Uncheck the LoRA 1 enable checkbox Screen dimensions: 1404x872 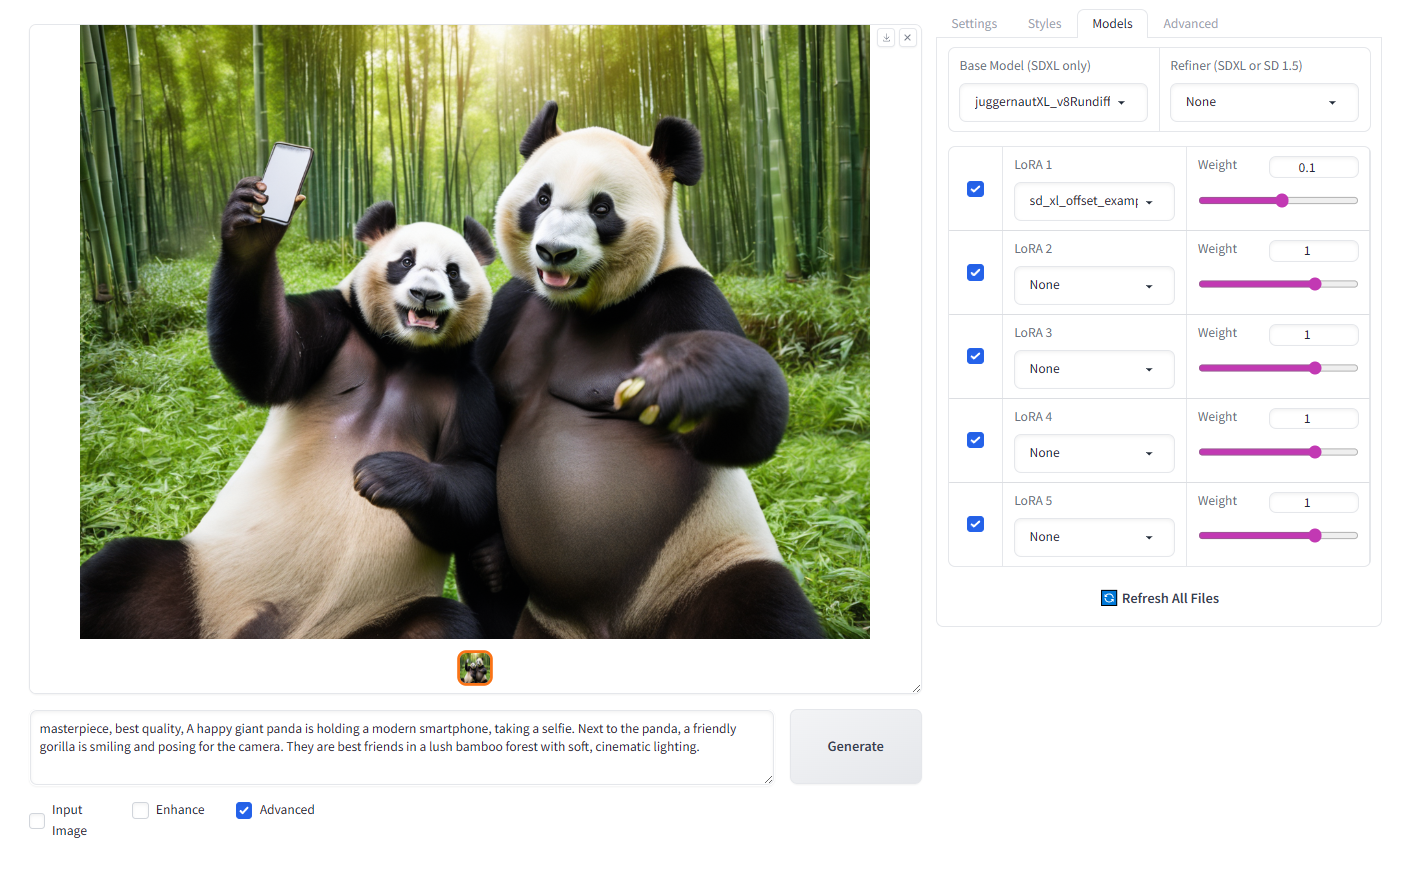coord(975,189)
